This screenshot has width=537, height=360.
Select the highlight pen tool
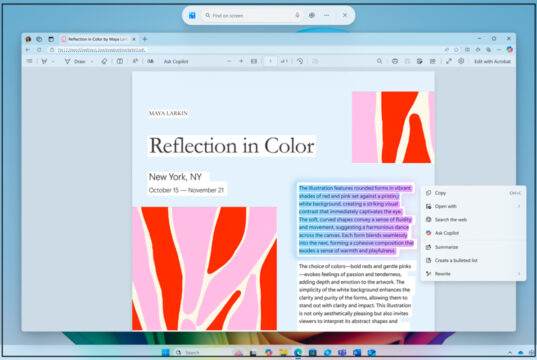pyautogui.click(x=44, y=61)
